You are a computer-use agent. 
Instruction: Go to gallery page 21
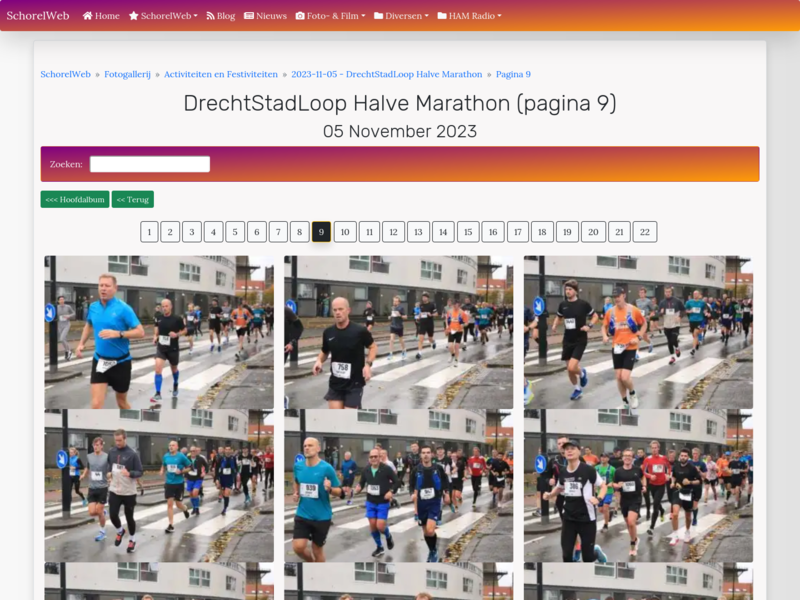click(x=619, y=232)
